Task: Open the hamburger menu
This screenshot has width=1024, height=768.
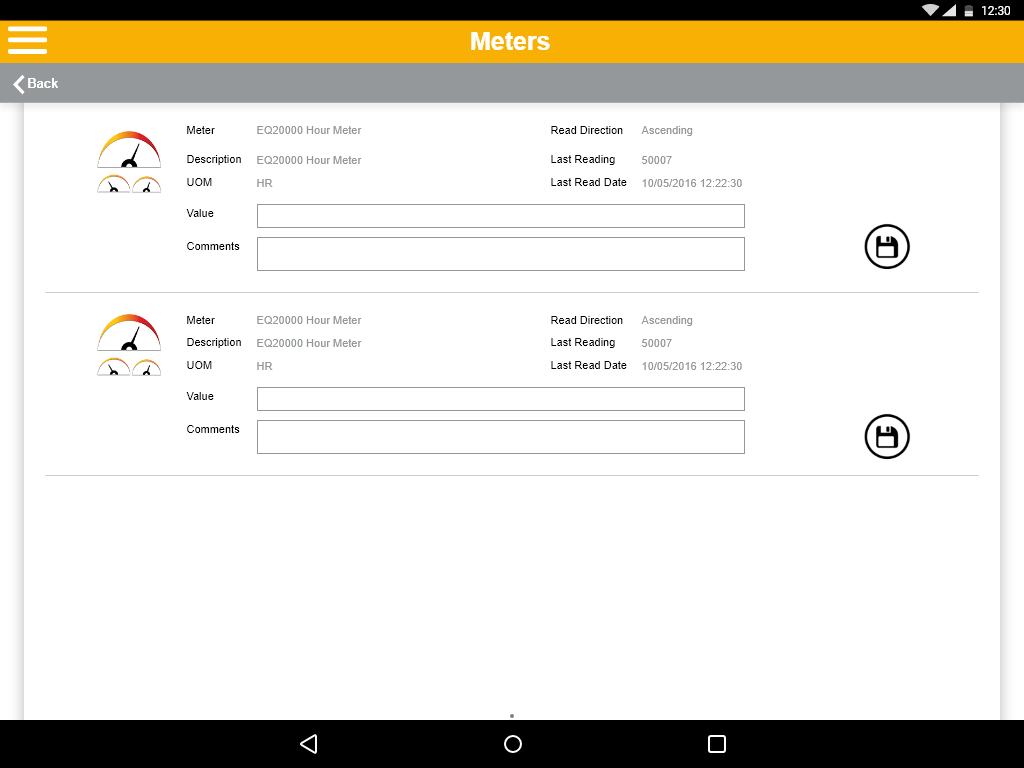Action: point(28,39)
